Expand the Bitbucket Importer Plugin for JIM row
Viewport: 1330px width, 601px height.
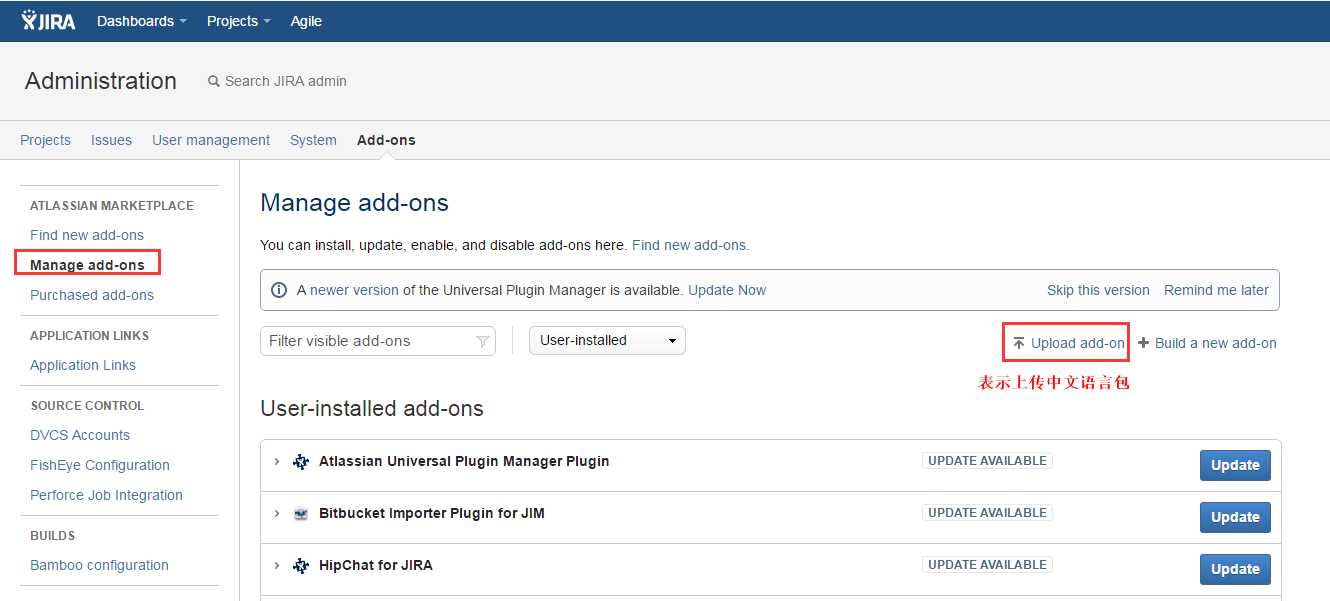(277, 514)
